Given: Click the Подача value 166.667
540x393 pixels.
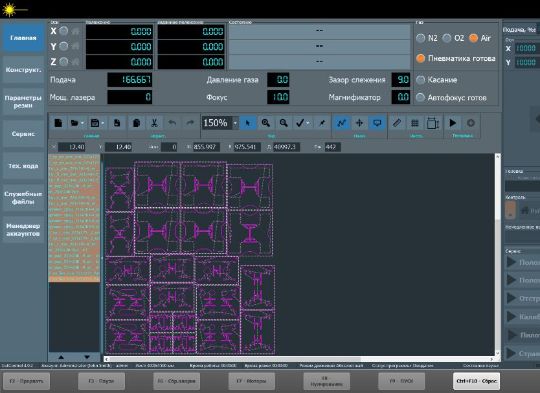Looking at the screenshot, I should pos(129,80).
